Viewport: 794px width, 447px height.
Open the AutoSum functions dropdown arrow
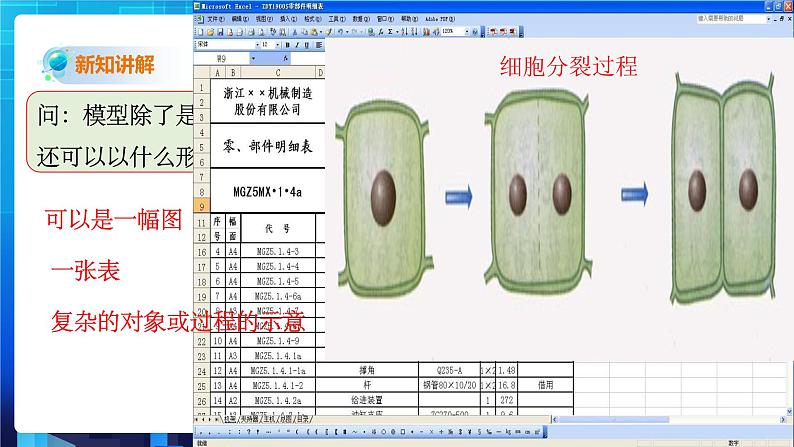pos(397,32)
